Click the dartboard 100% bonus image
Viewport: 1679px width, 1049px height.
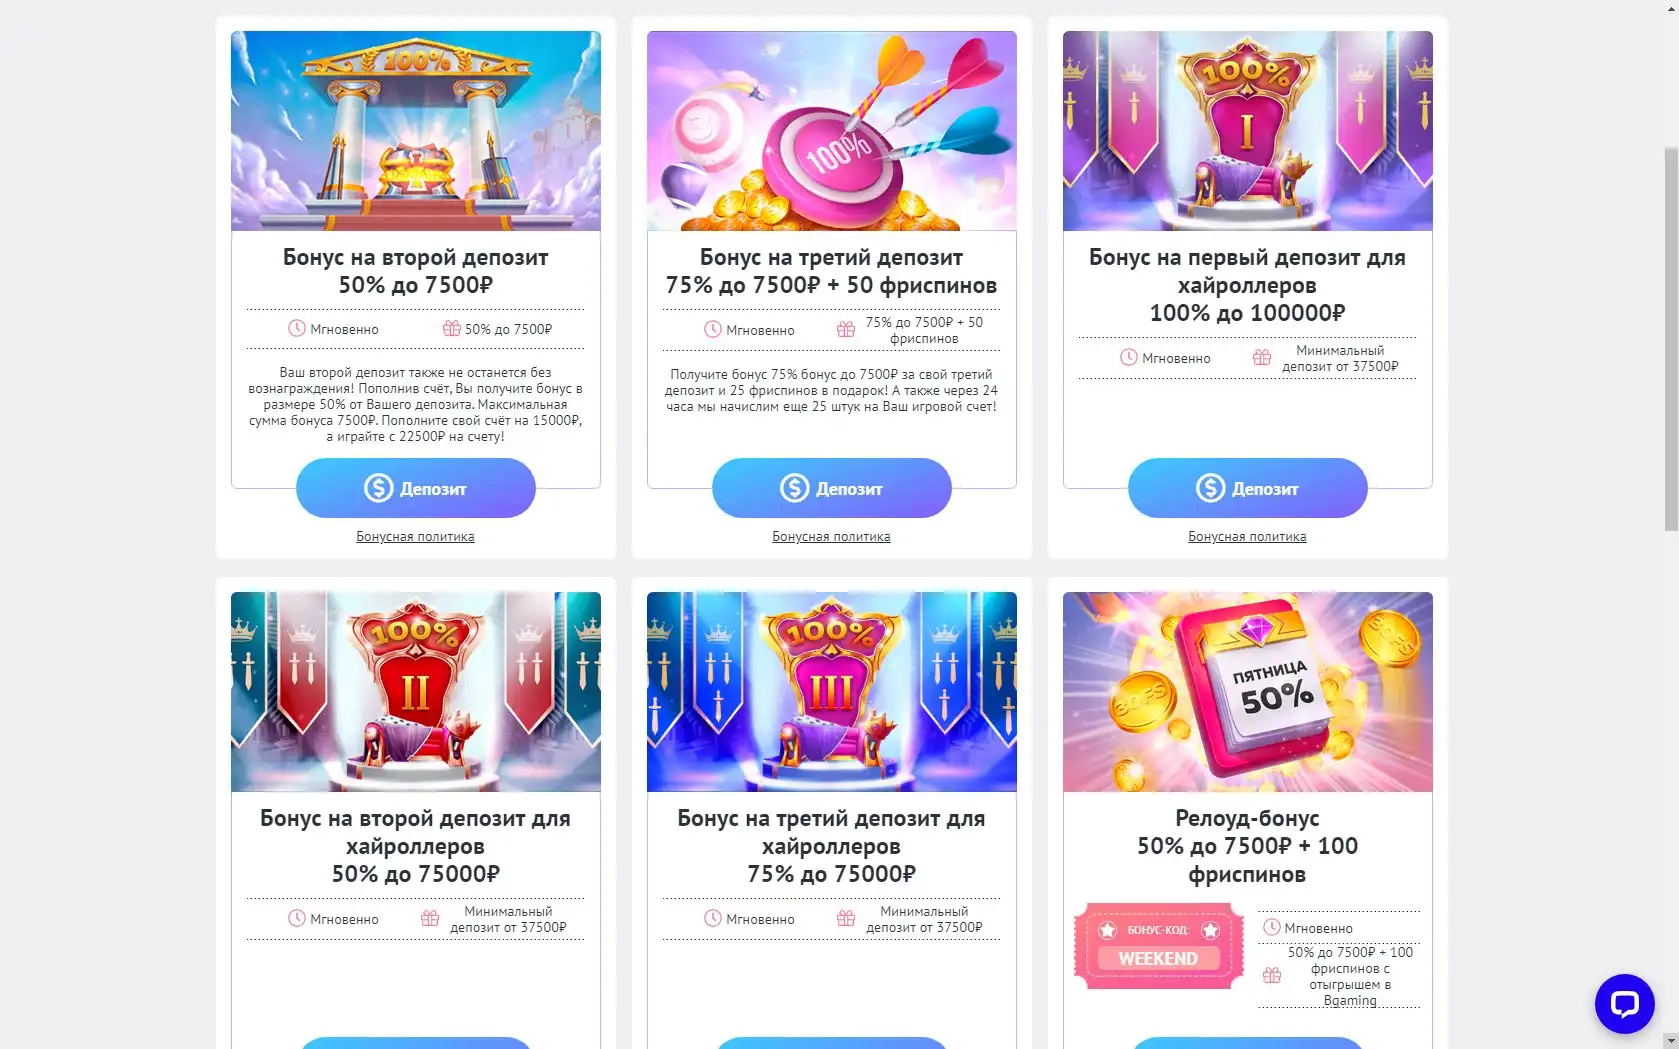[x=832, y=131]
